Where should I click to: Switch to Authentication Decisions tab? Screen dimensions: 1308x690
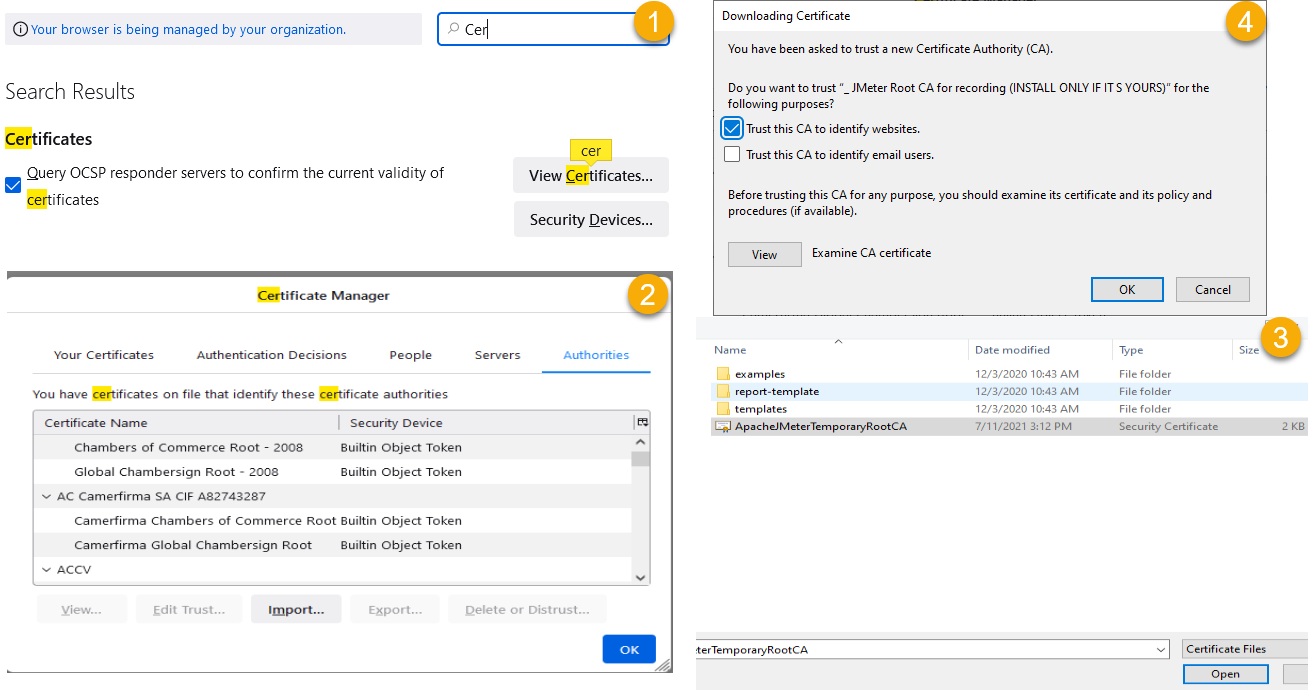click(272, 355)
